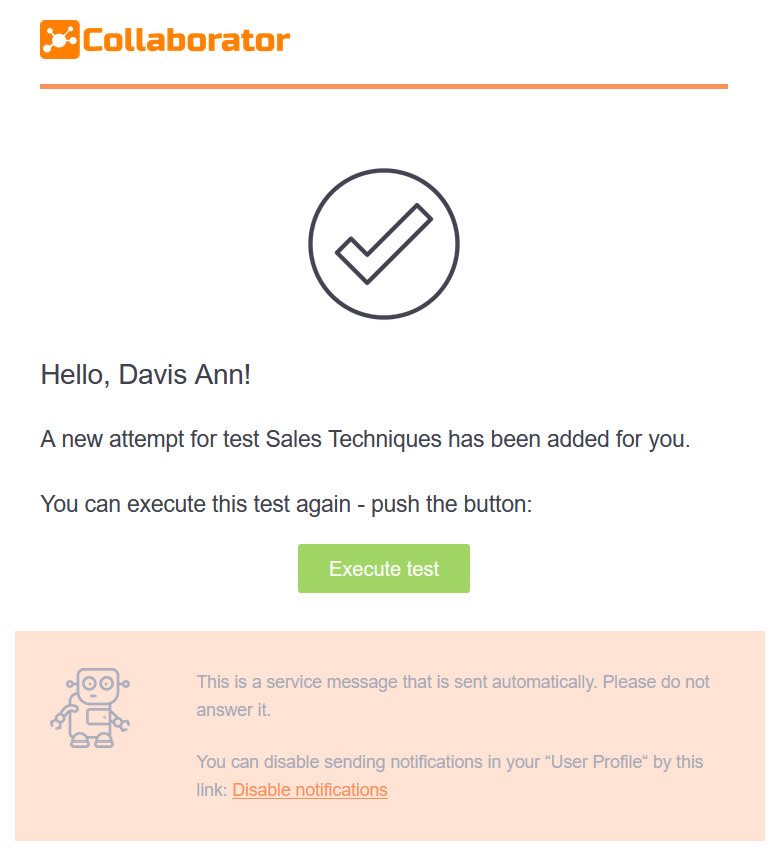The width and height of the screenshot is (776, 851).
Task: Click the orange Collaborator logo icon
Action: 59,40
